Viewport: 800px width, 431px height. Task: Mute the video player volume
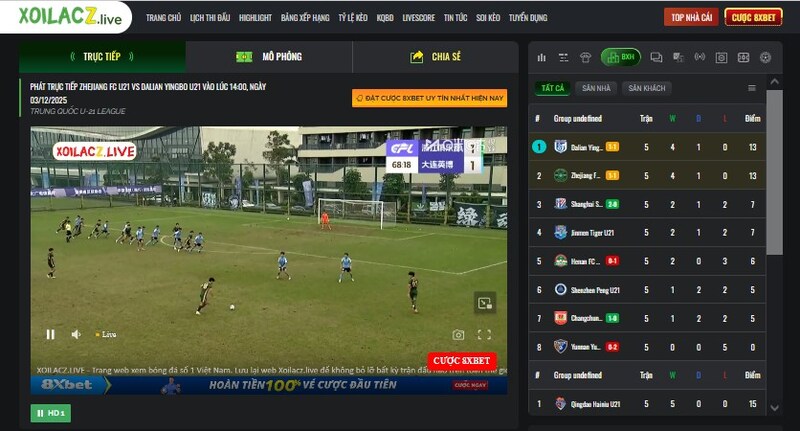tap(76, 334)
